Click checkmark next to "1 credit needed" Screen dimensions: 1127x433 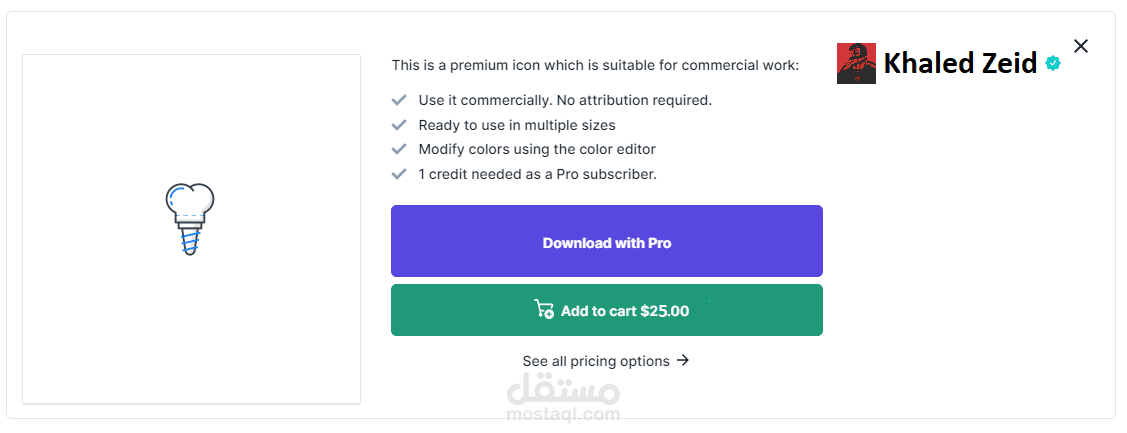pos(399,174)
